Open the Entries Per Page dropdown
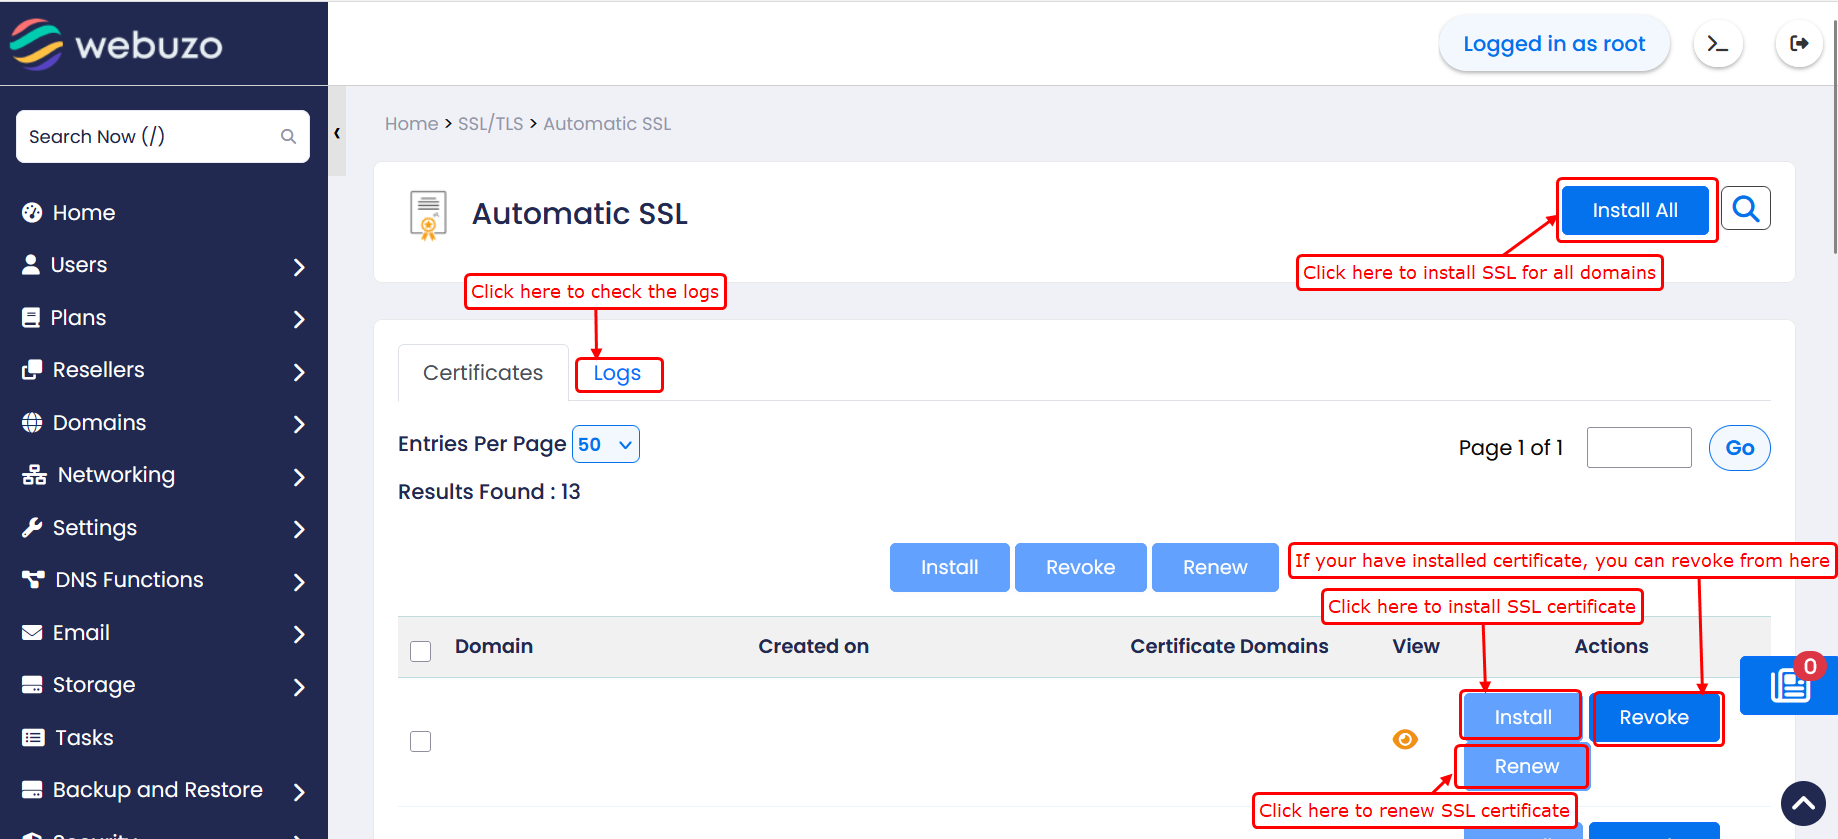1838x839 pixels. [x=605, y=445]
